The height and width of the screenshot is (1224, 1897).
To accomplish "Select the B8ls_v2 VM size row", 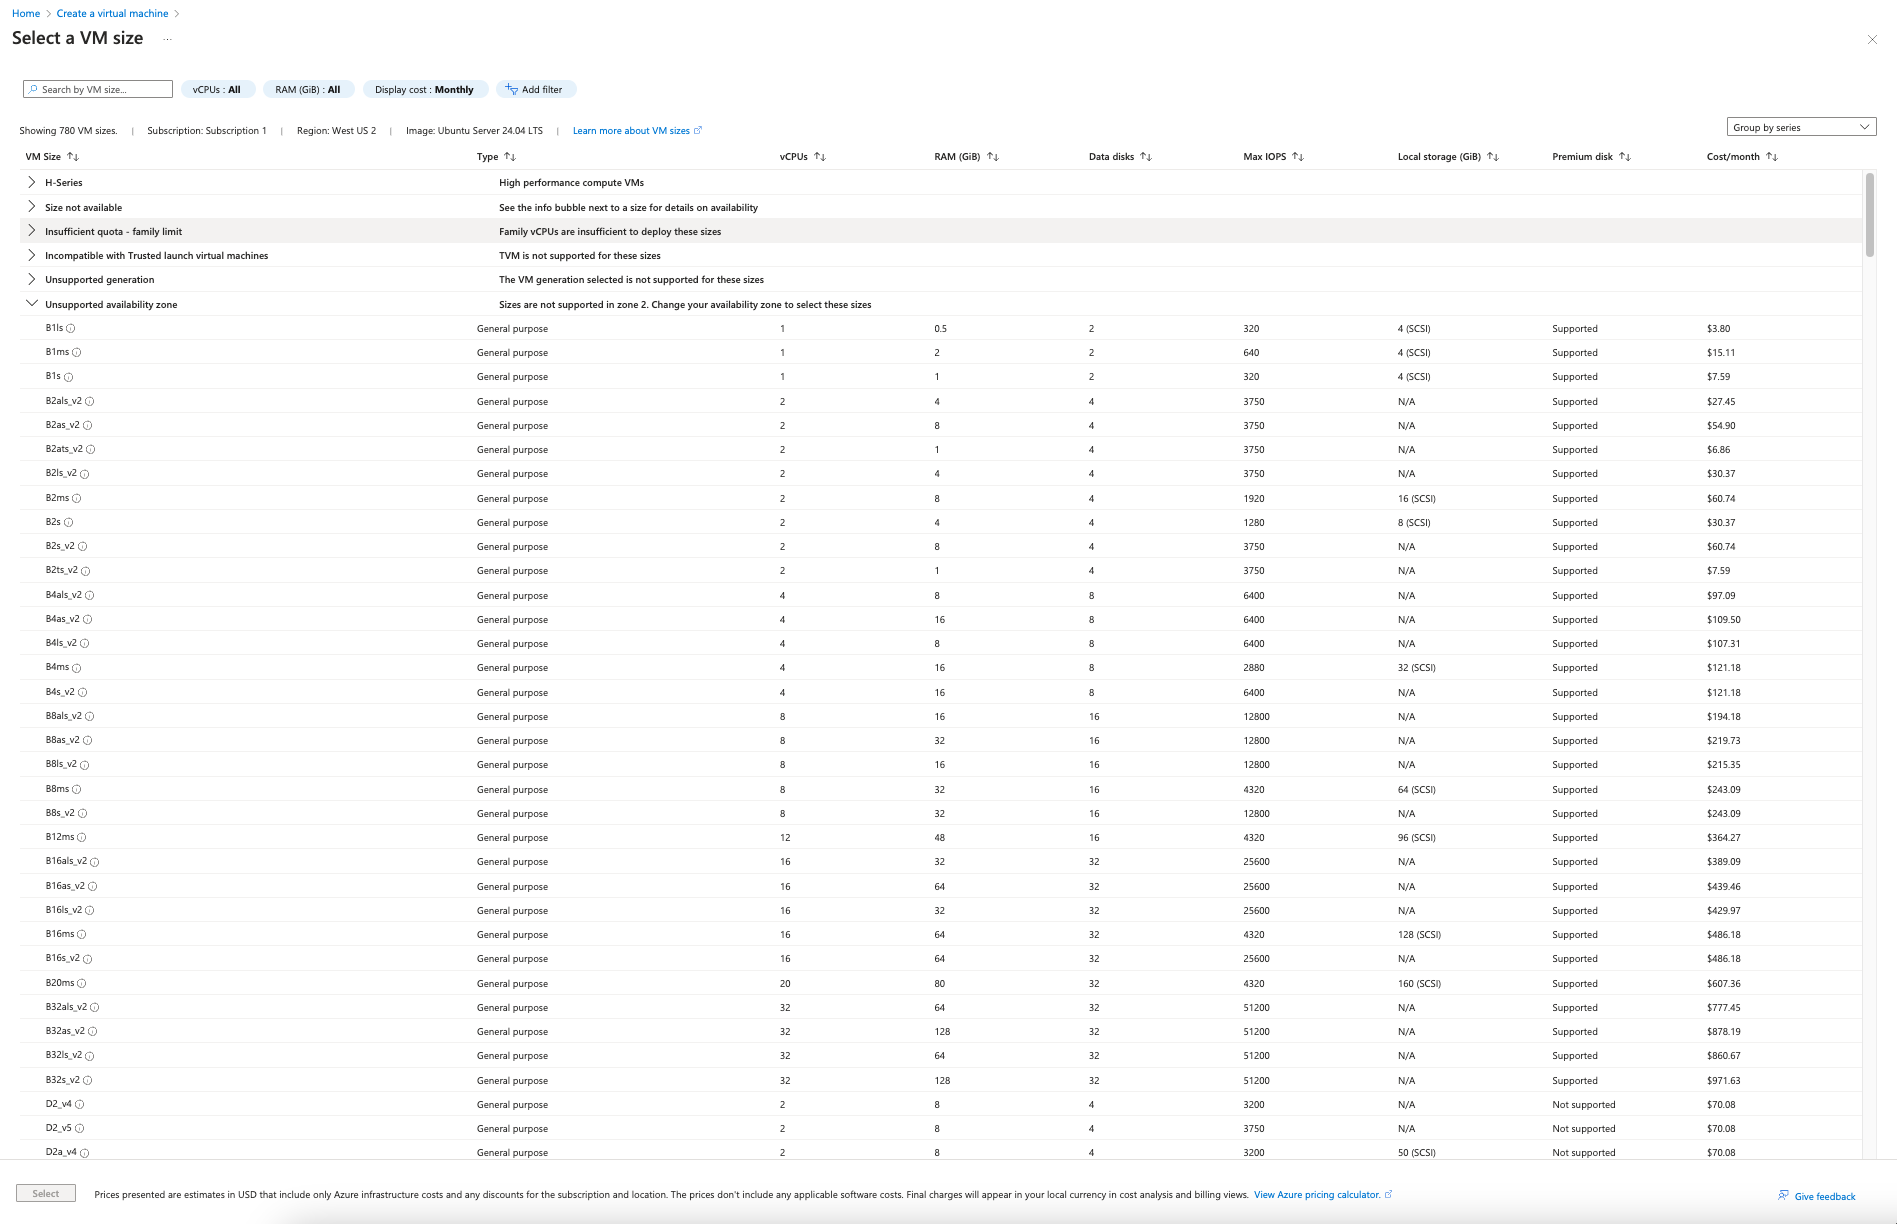I will [x=940, y=764].
